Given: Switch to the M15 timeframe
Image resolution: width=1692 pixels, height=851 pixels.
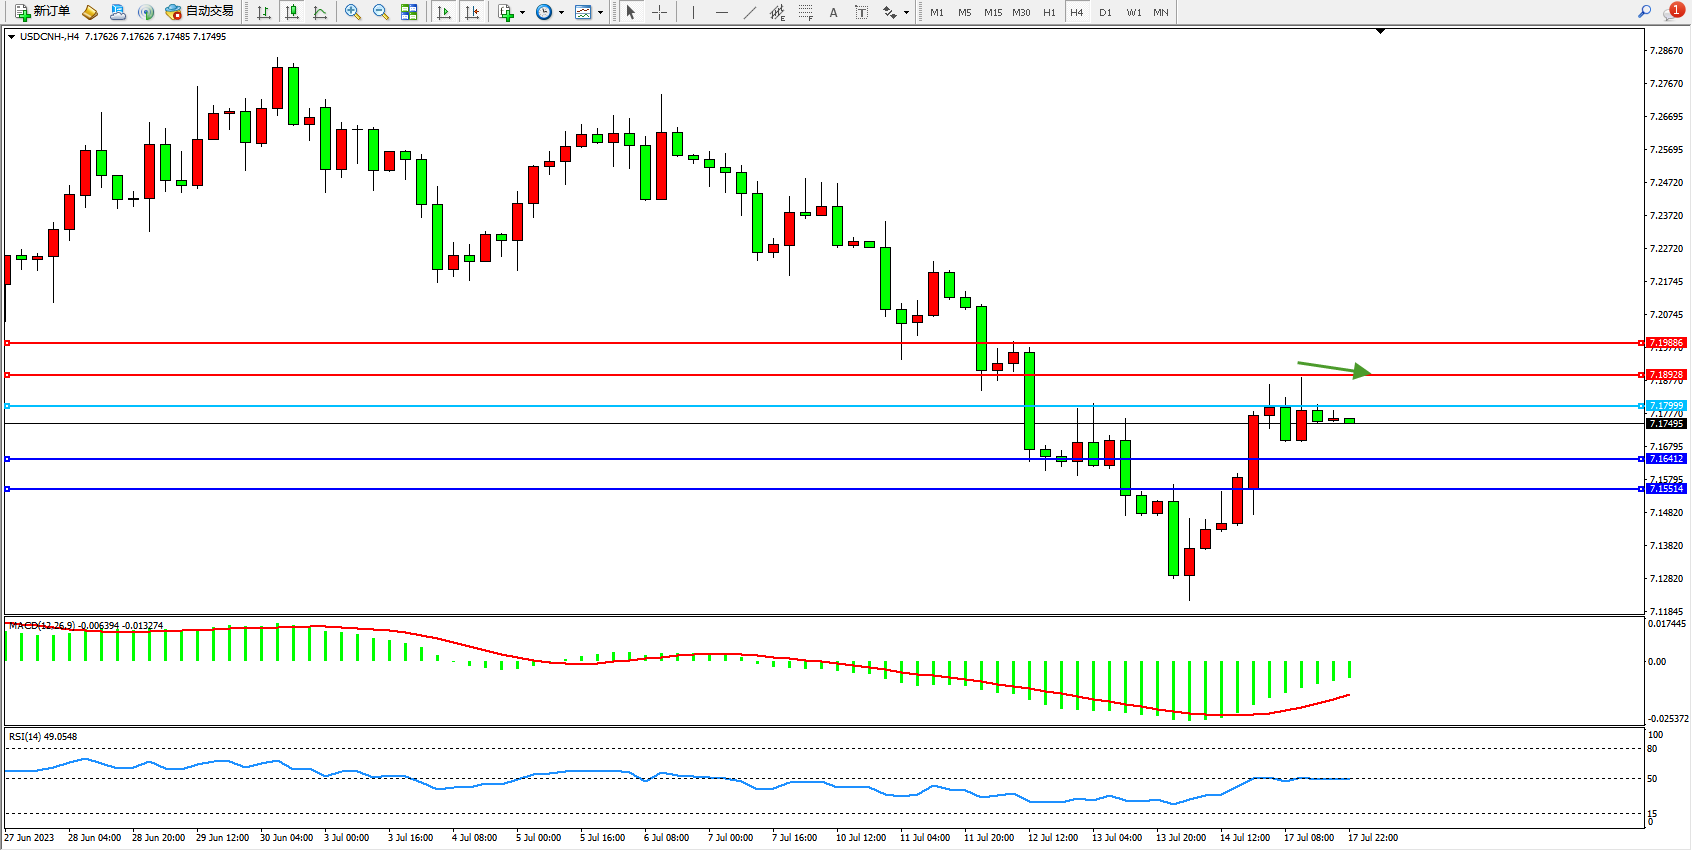Looking at the screenshot, I should coord(992,12).
